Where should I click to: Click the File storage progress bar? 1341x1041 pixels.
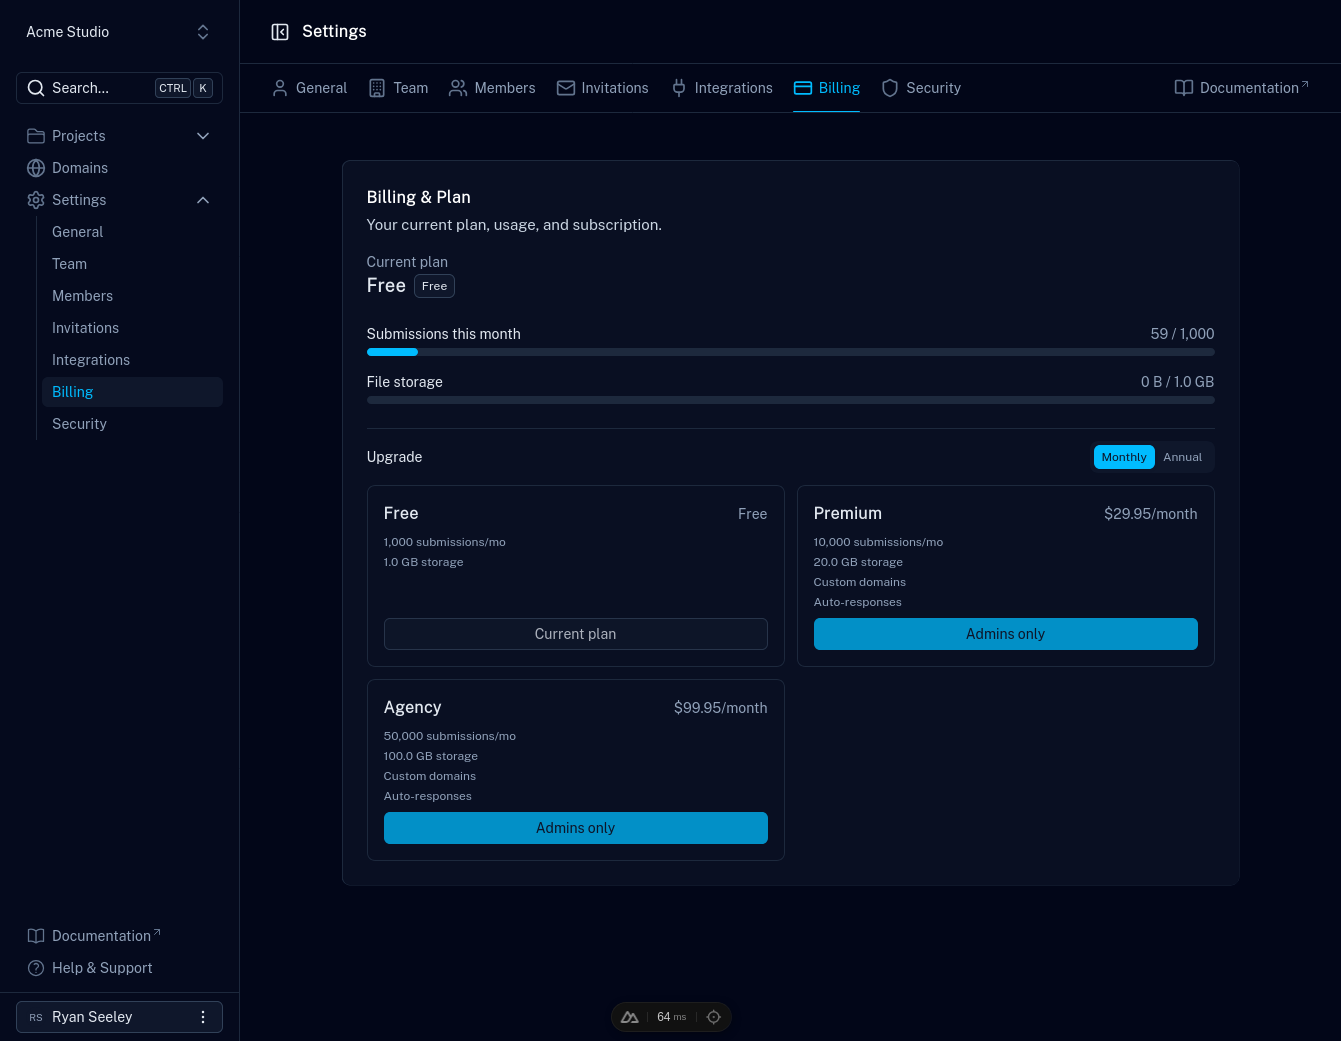(x=790, y=400)
